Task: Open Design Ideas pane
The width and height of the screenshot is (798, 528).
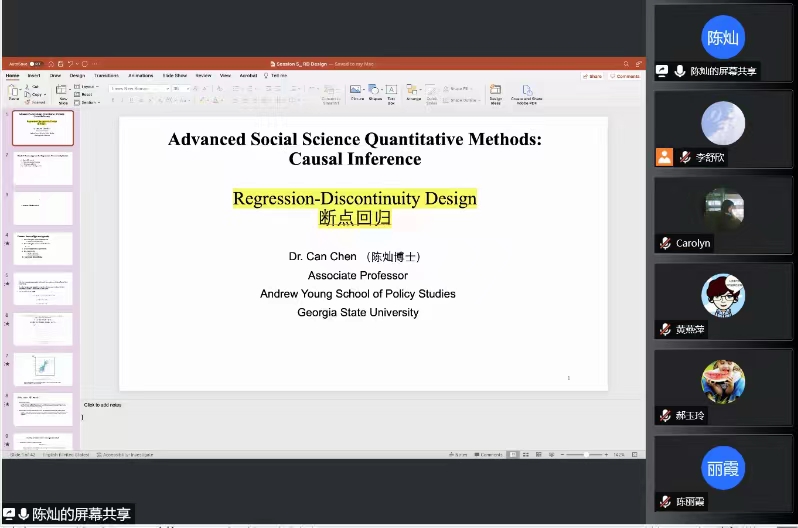Action: [495, 91]
